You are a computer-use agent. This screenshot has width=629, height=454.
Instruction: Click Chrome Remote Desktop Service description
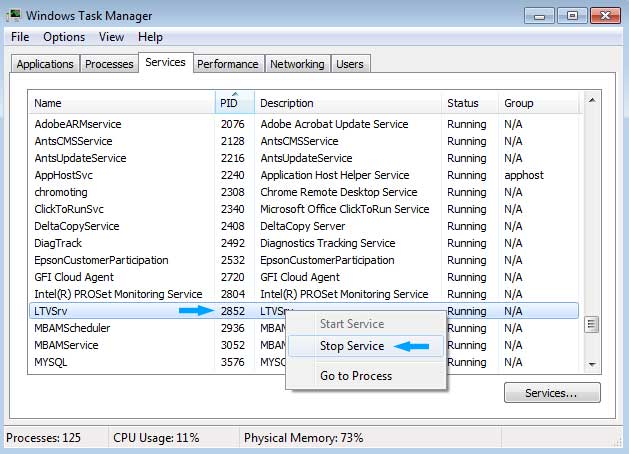[339, 192]
